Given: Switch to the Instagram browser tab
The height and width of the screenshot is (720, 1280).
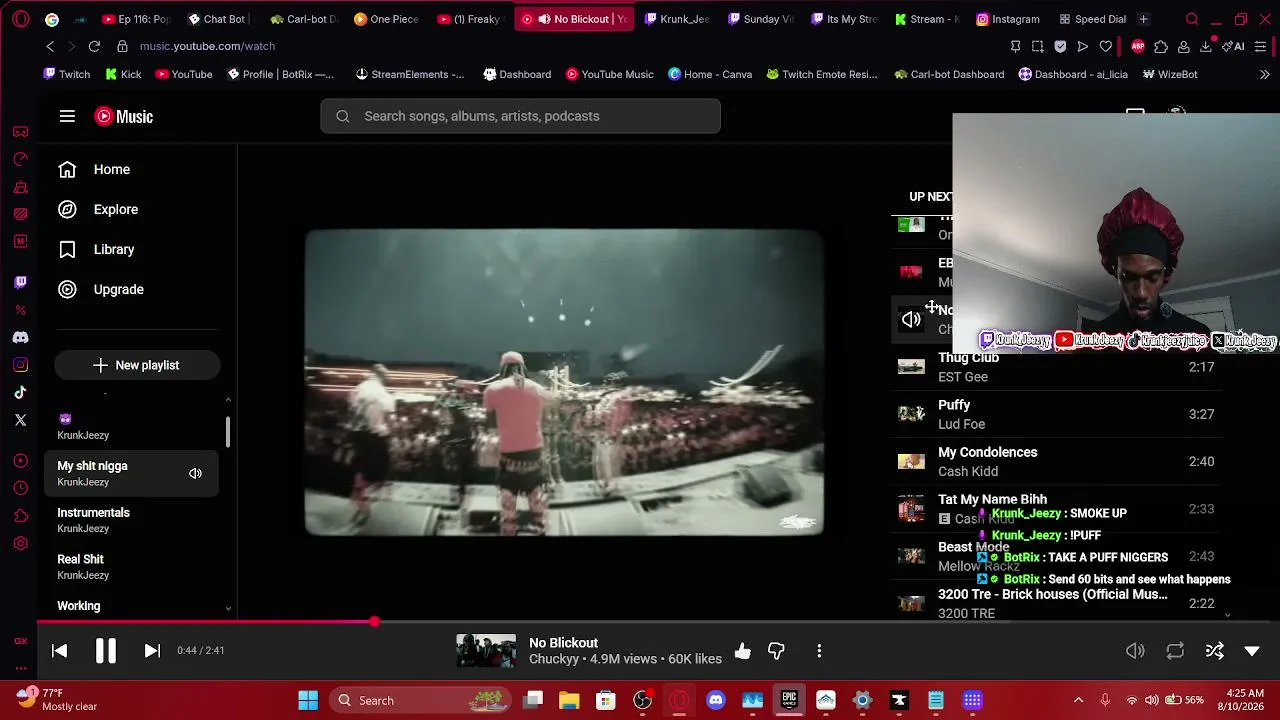Looking at the screenshot, I should coord(1006,19).
